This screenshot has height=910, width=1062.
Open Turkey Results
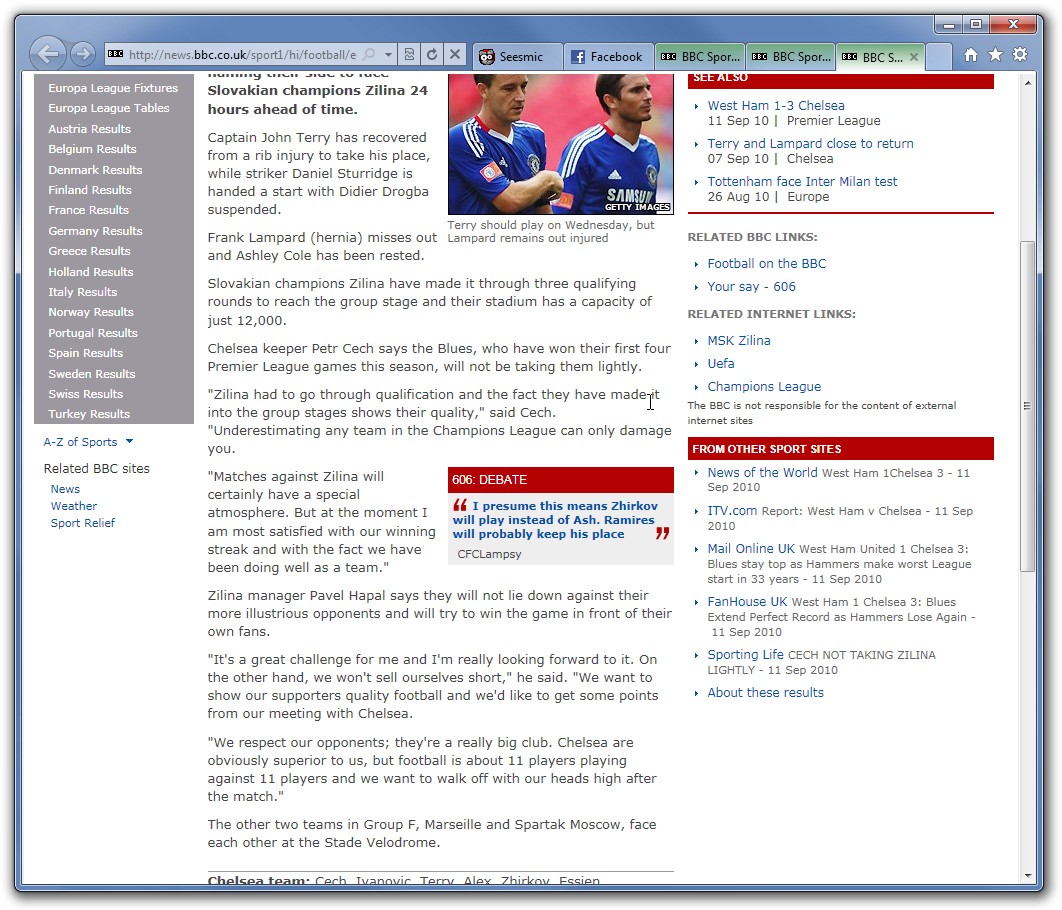click(89, 414)
